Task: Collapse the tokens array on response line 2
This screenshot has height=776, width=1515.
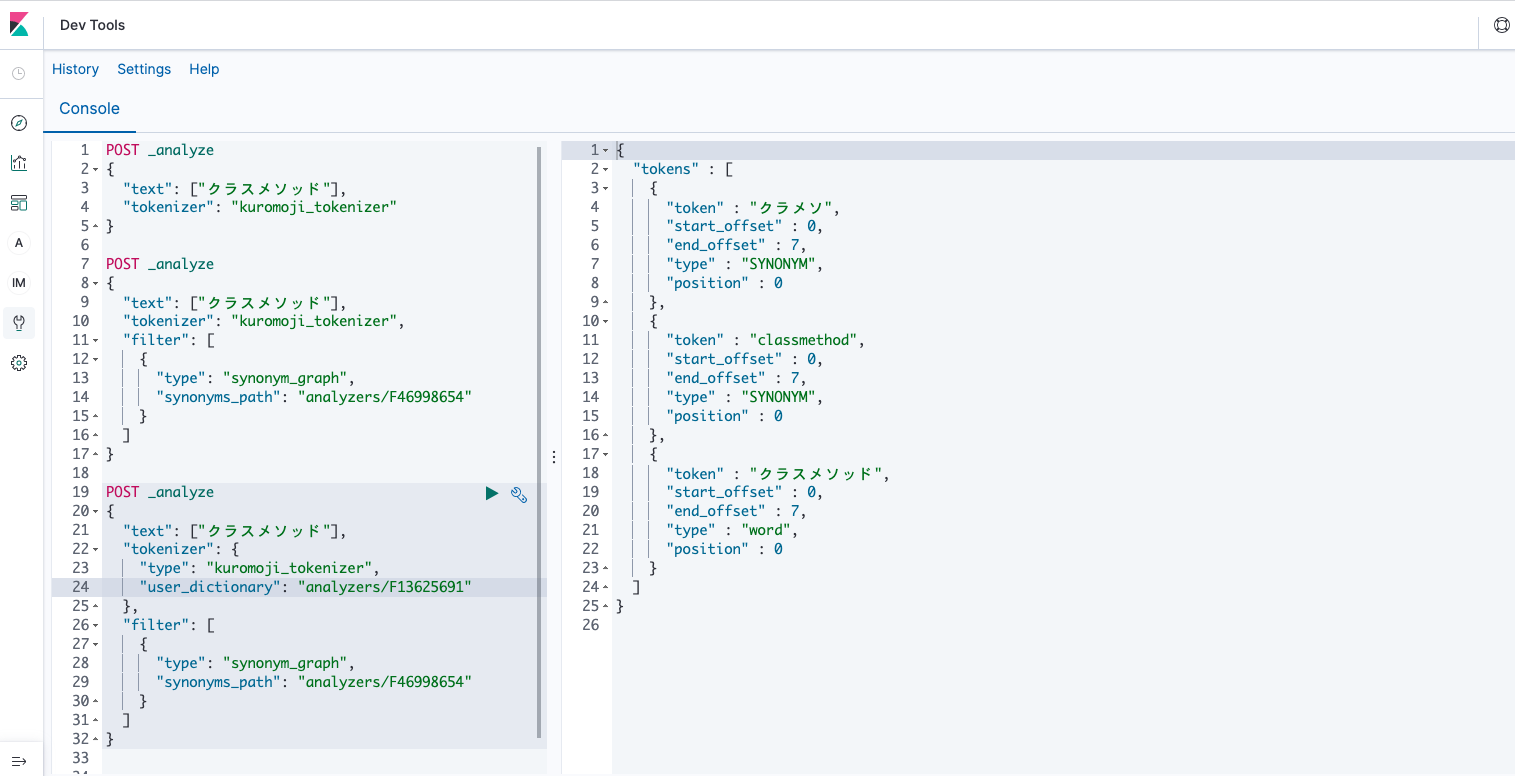Action: point(606,169)
